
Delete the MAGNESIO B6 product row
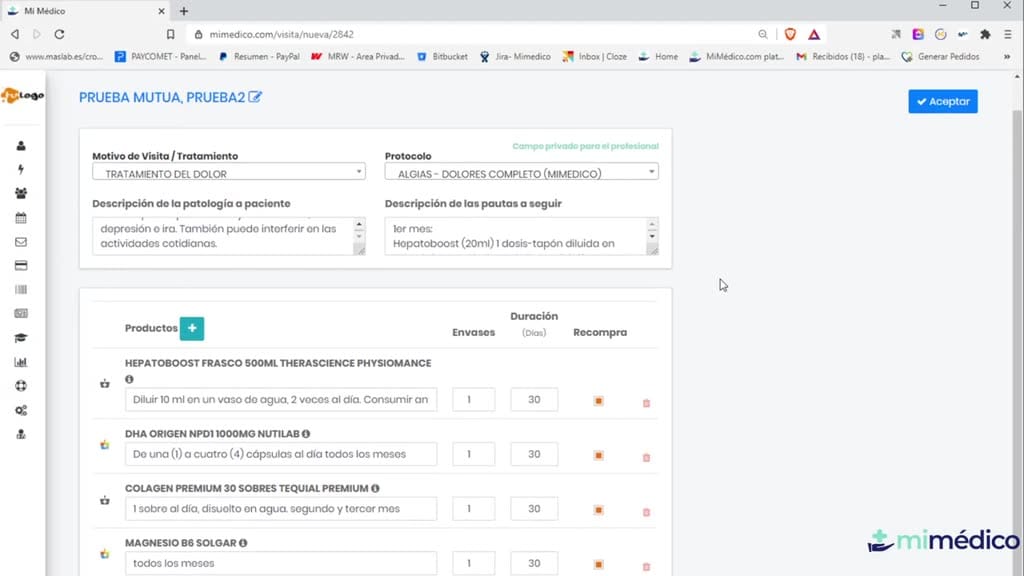(647, 567)
